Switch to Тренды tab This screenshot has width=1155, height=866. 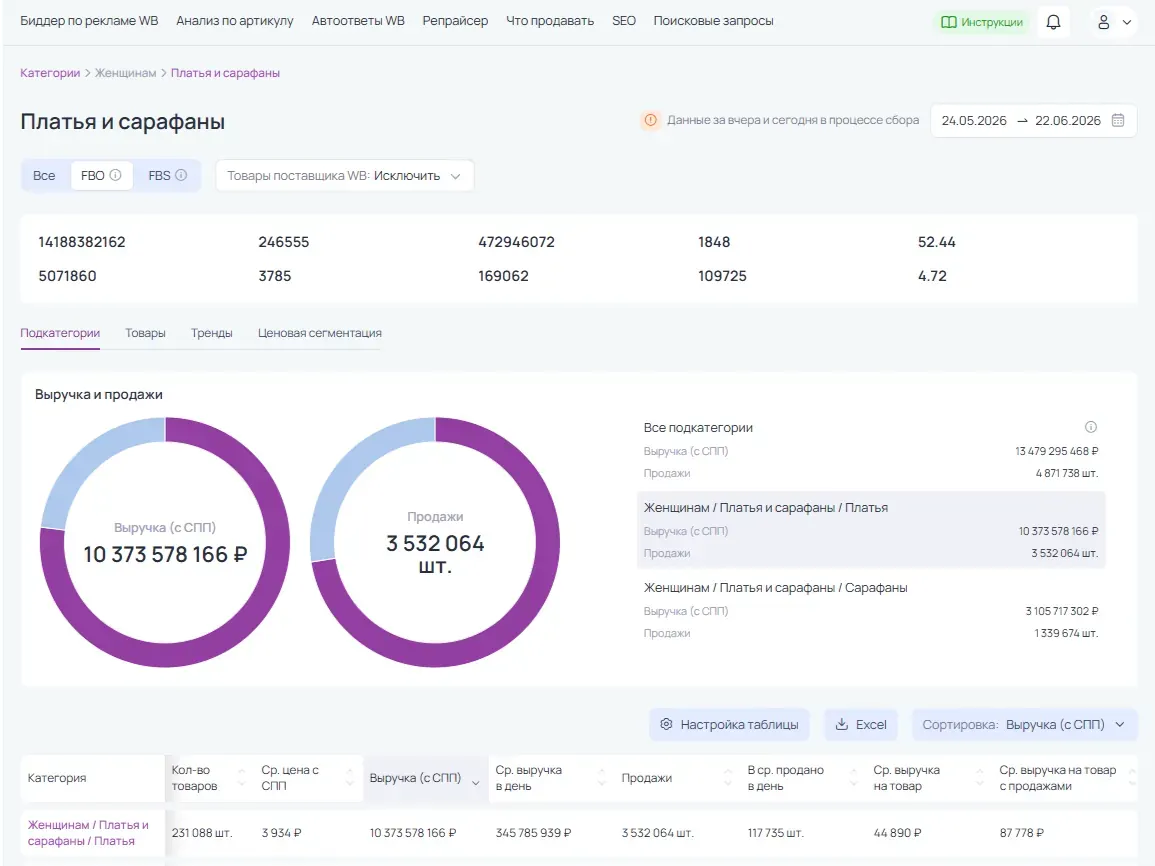211,333
